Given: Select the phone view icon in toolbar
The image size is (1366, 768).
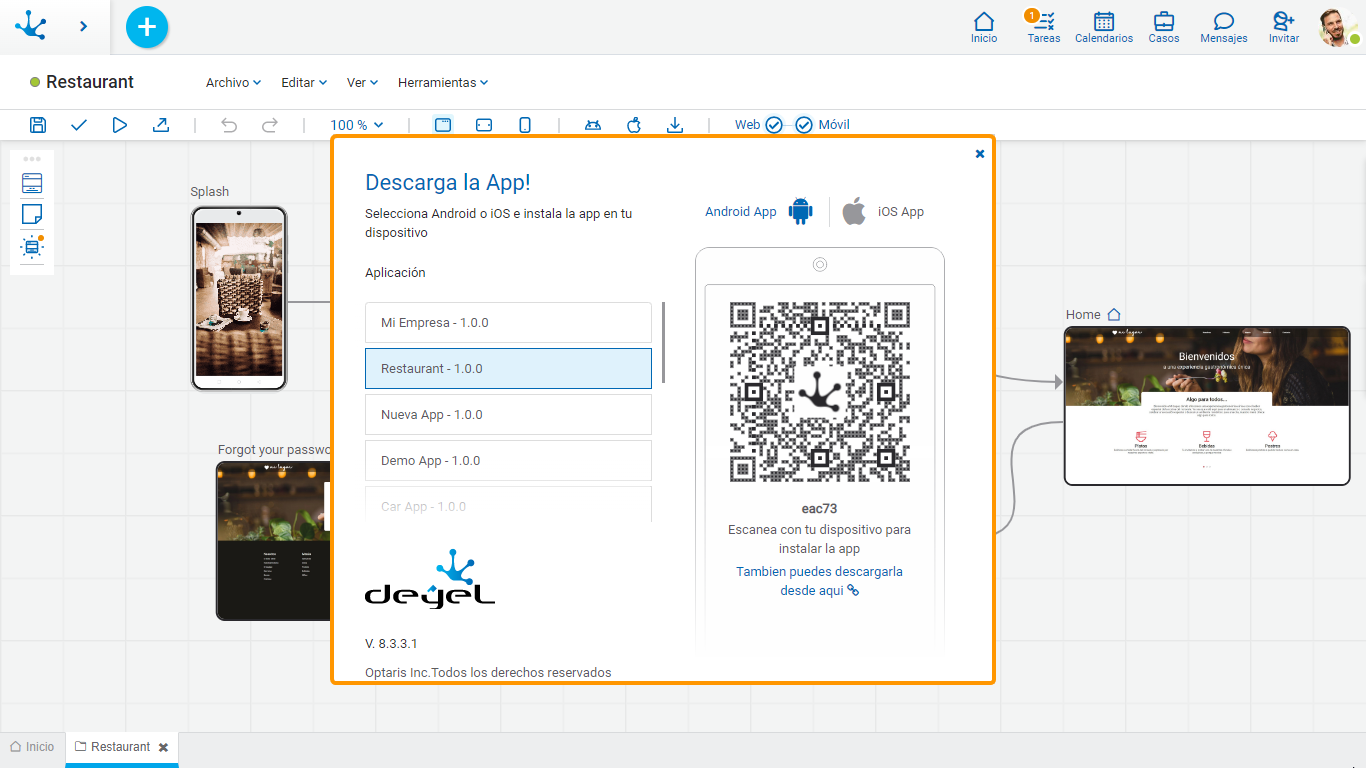Looking at the screenshot, I should pos(525,125).
